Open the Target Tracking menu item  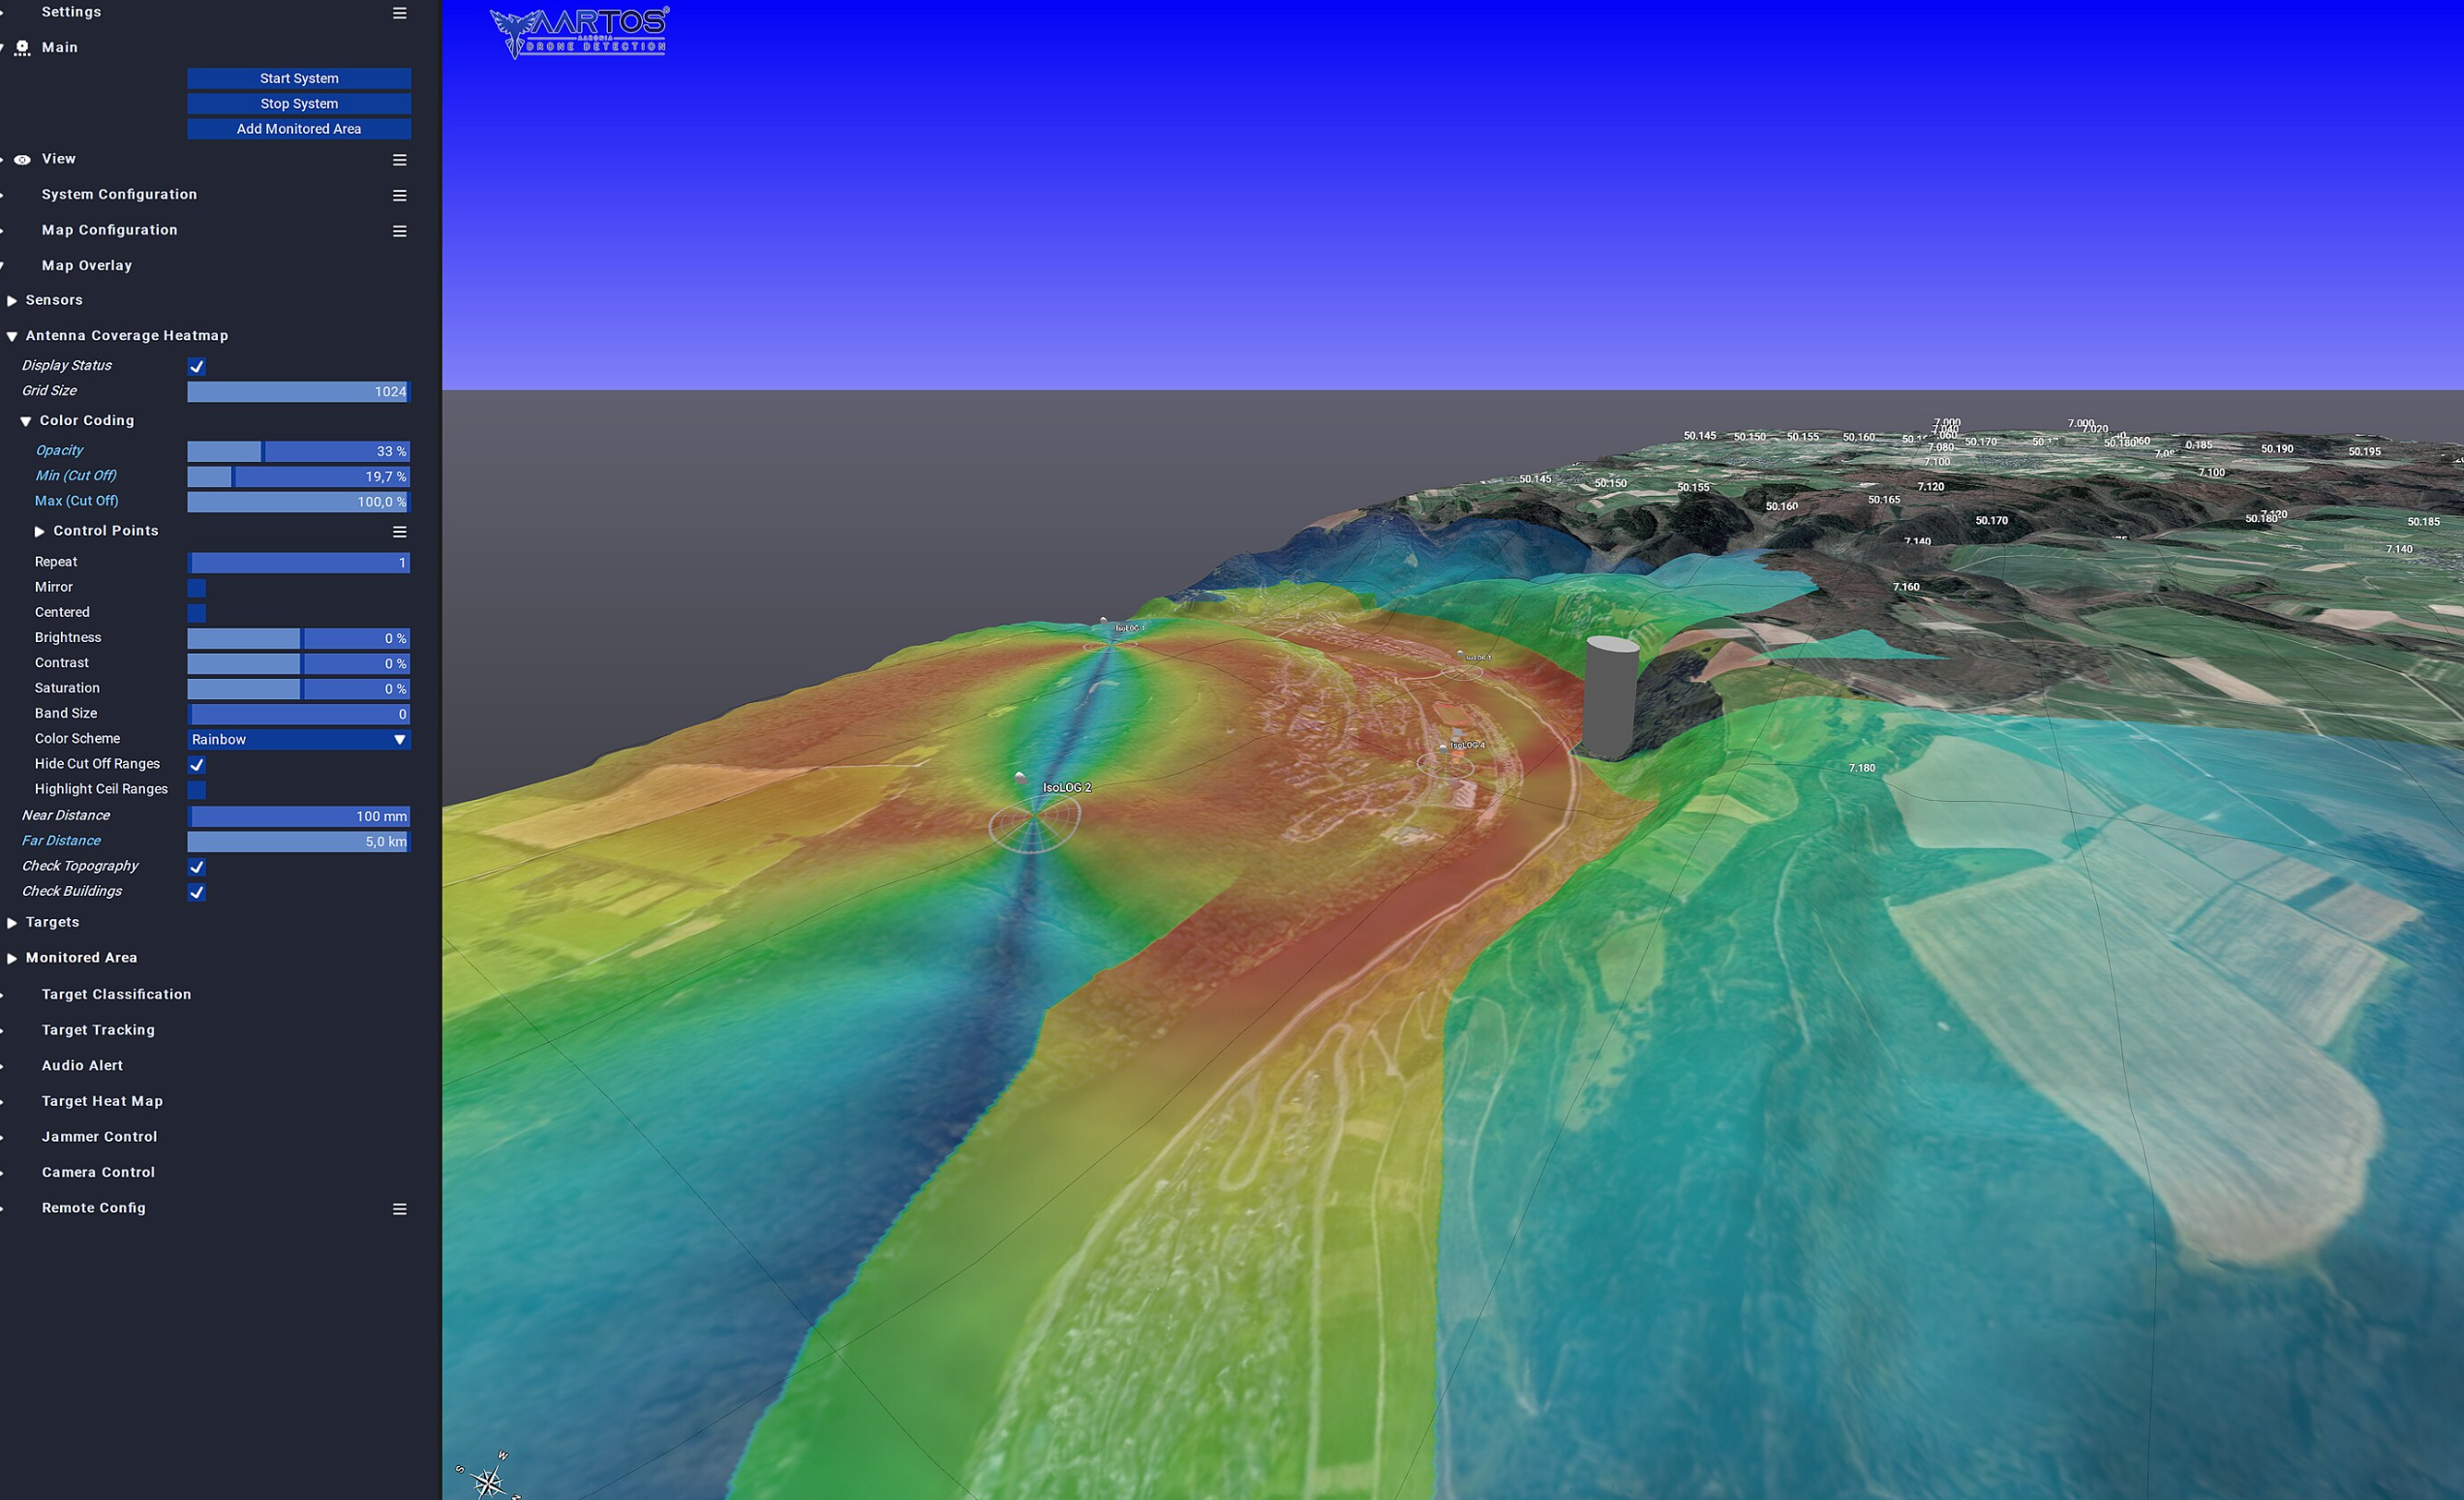(98, 1030)
